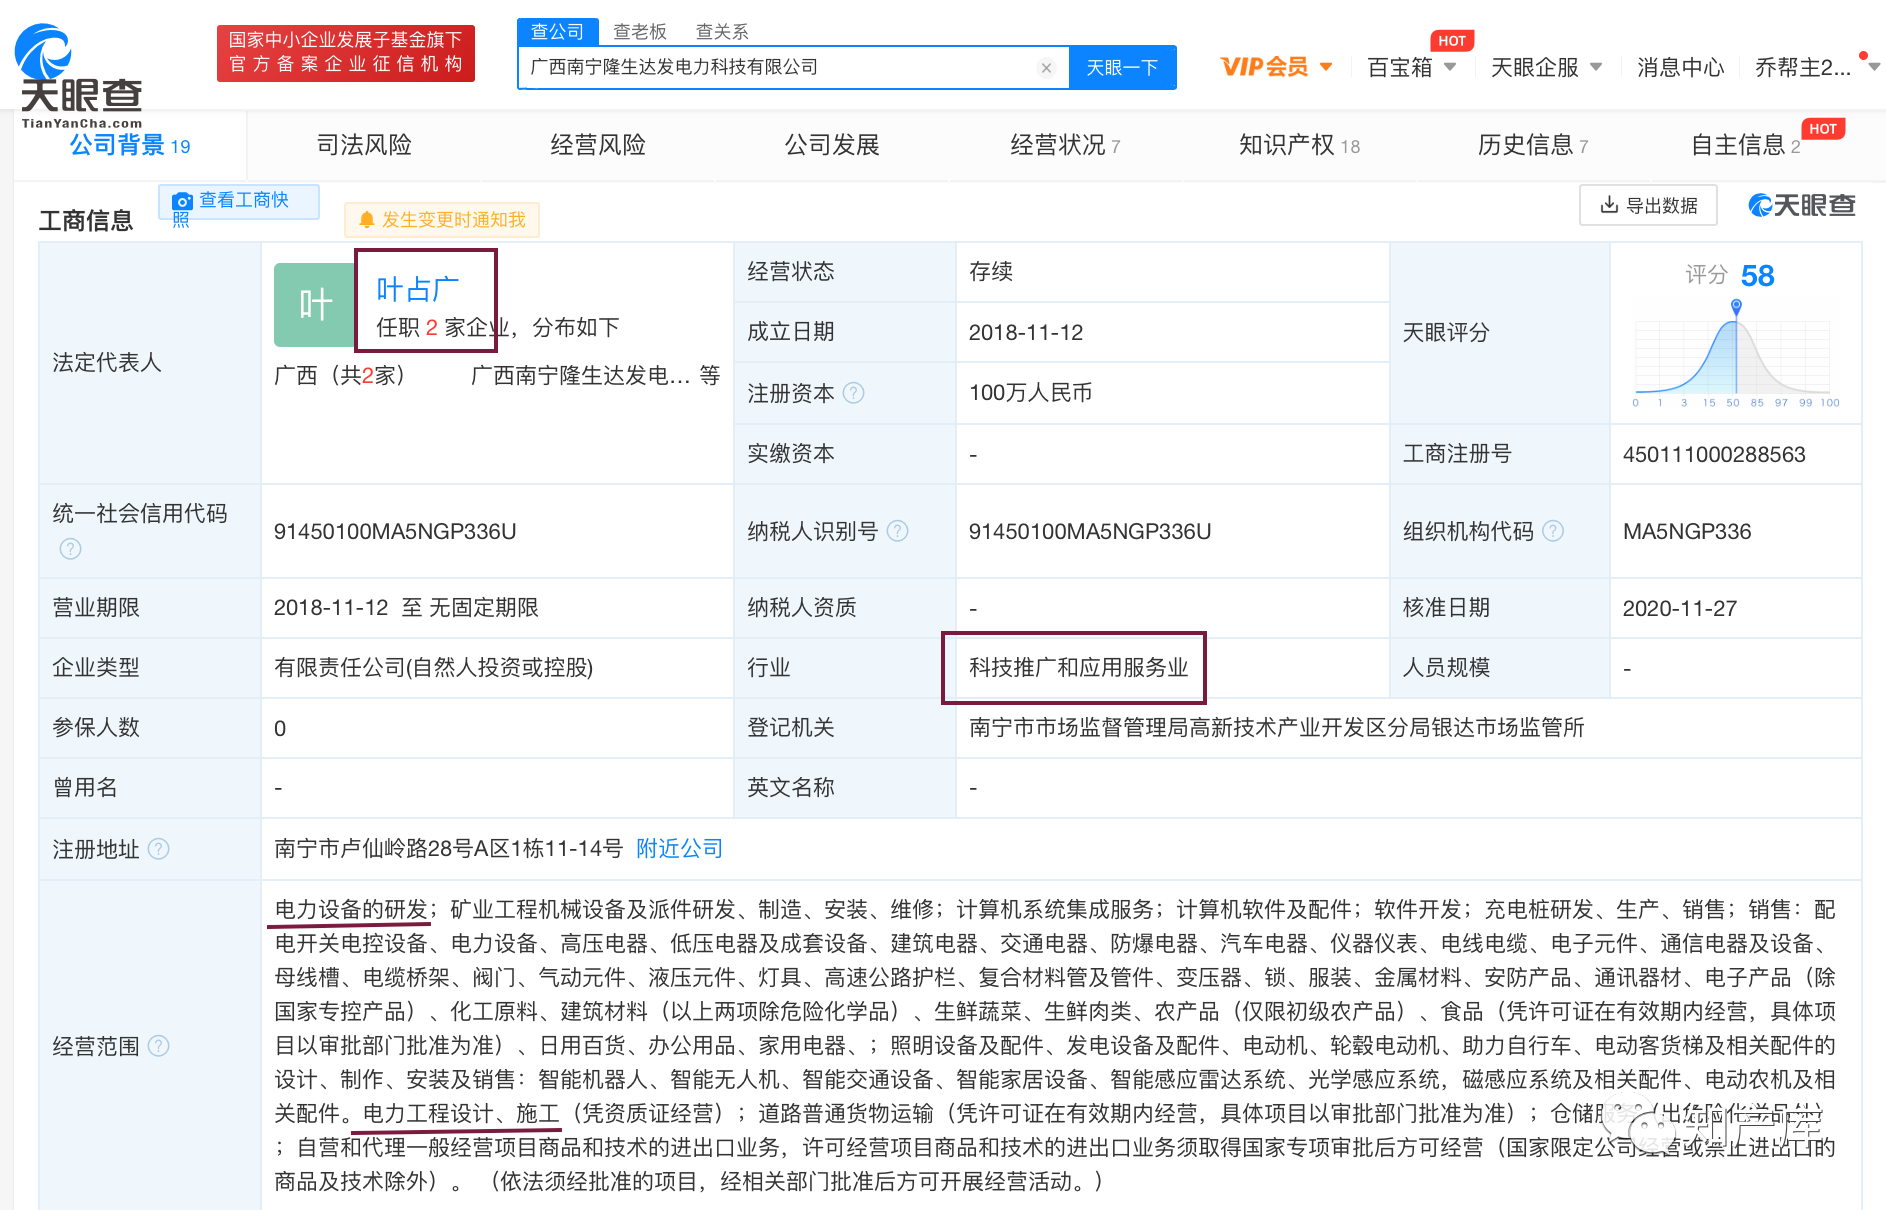Switch to 知识产权 tab
1886x1210 pixels.
tap(1299, 145)
